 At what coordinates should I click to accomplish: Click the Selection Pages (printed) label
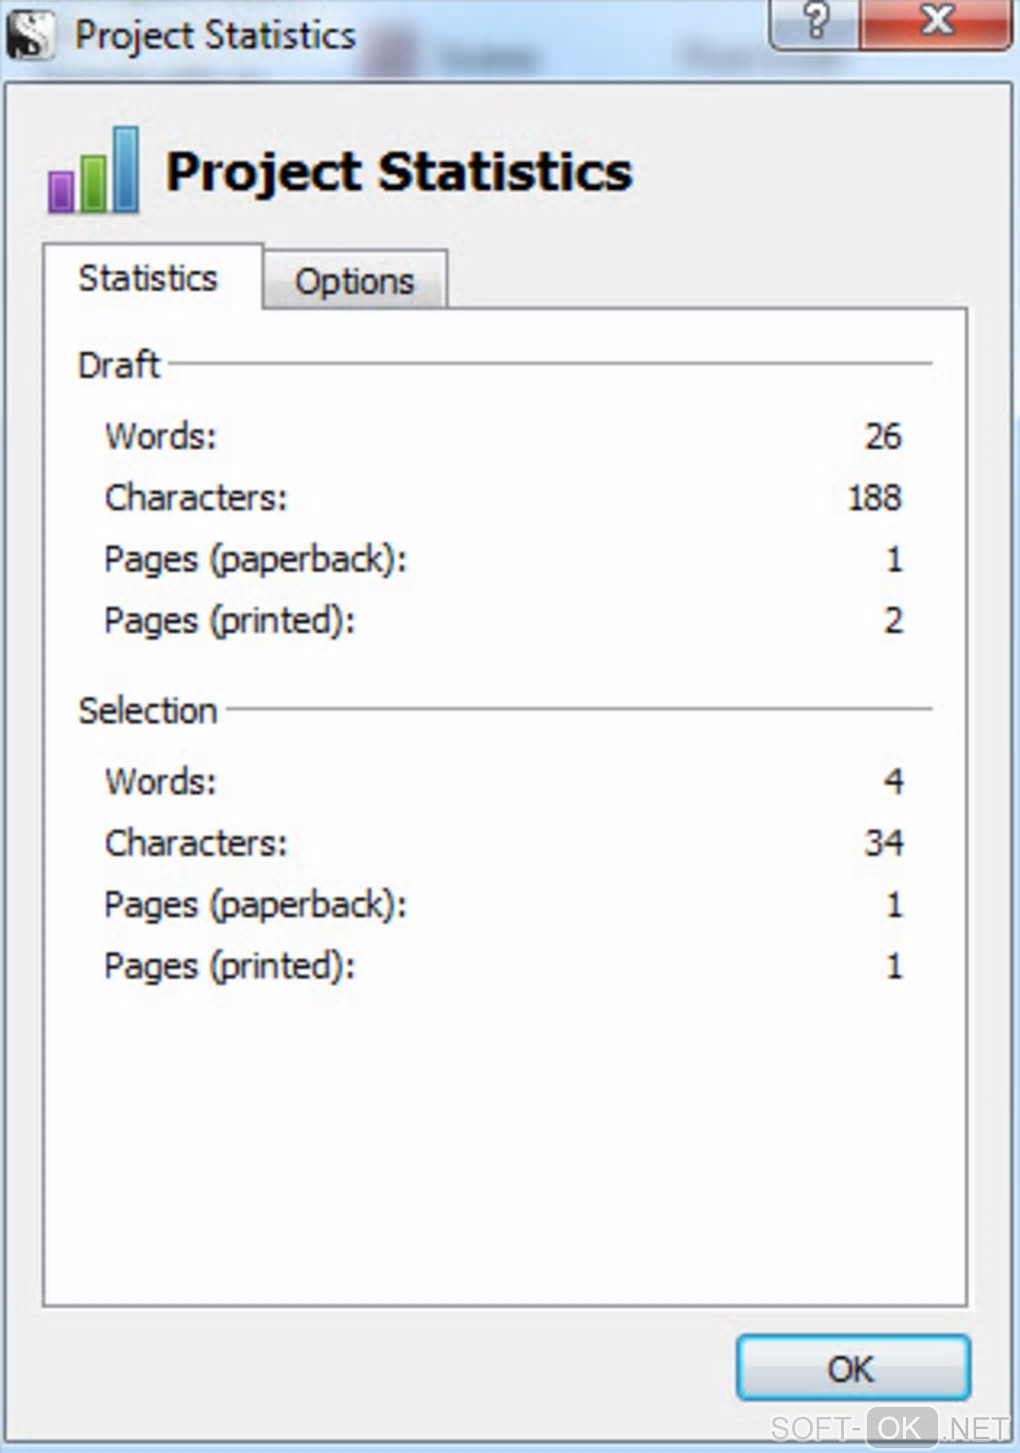(x=229, y=966)
